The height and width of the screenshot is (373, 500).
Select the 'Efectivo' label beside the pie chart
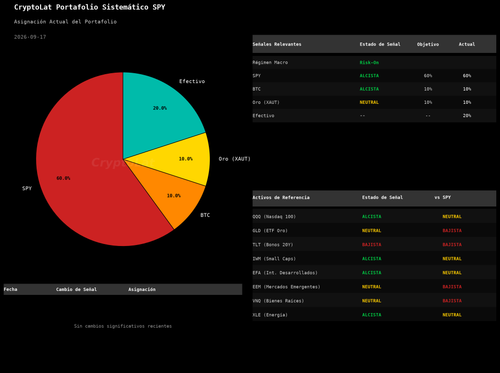coord(192,81)
